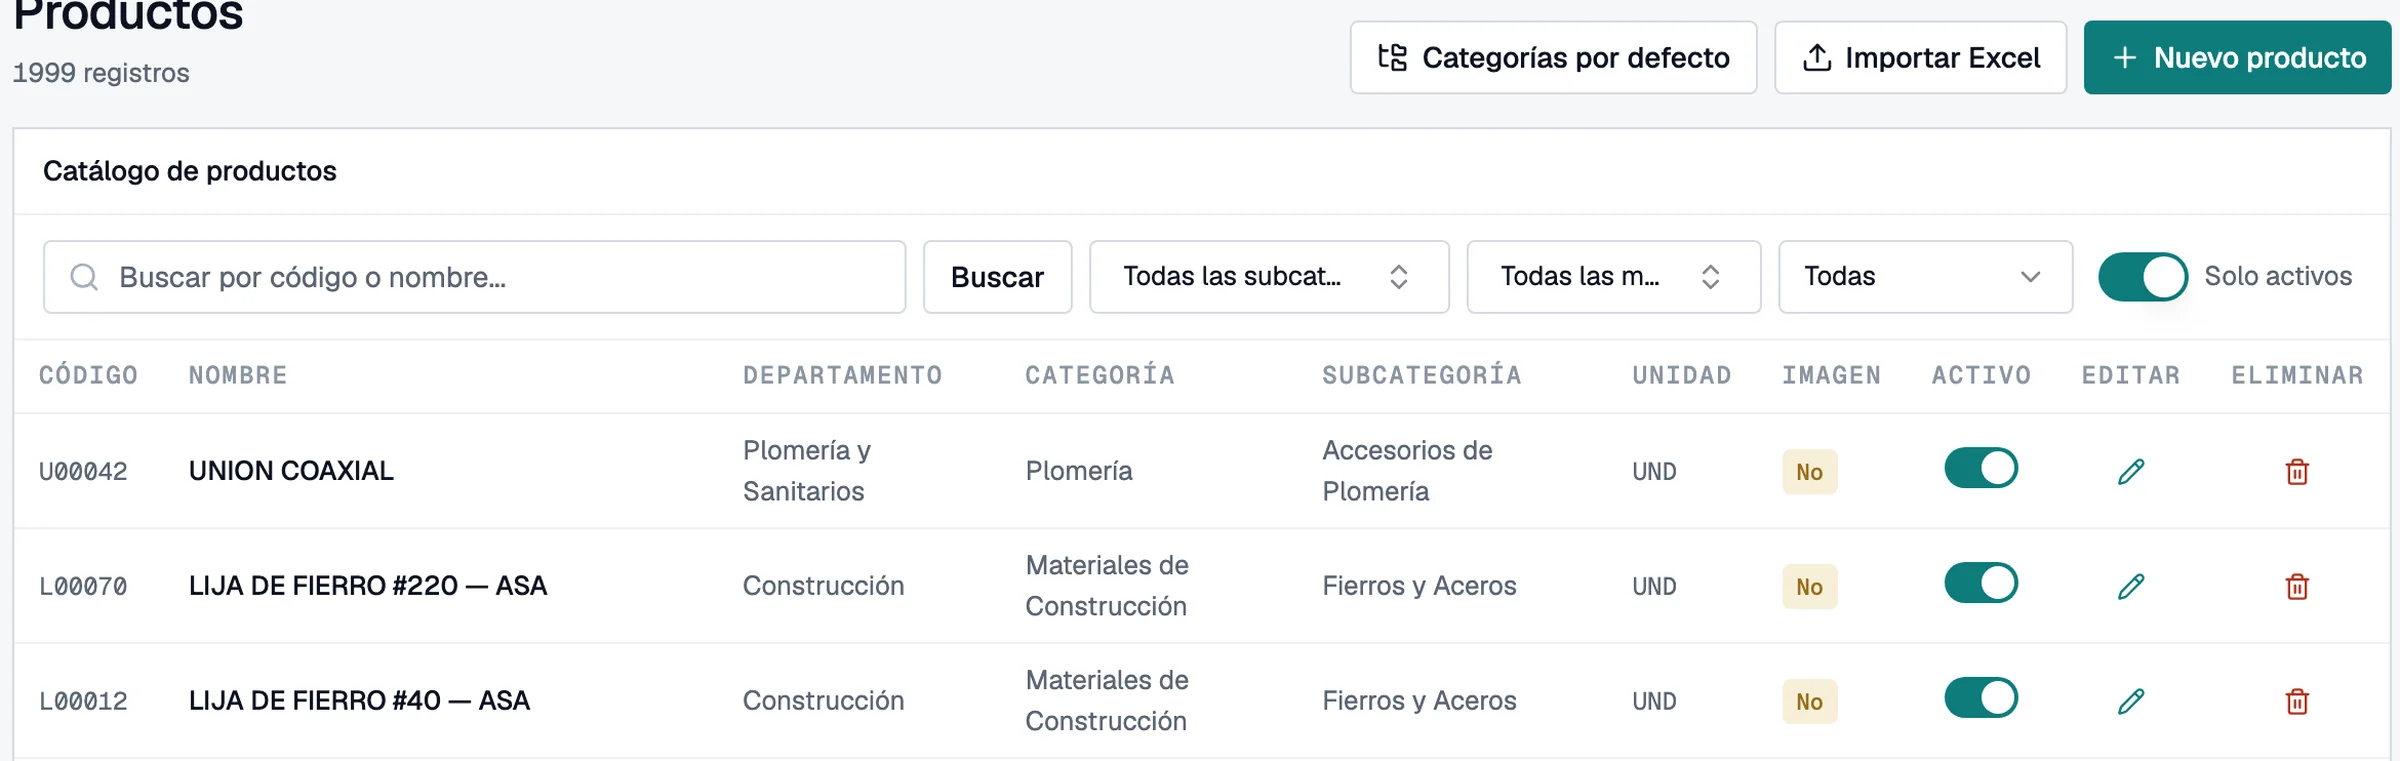Click the Catálogo de productos heading
The image size is (2400, 761).
pos(190,171)
